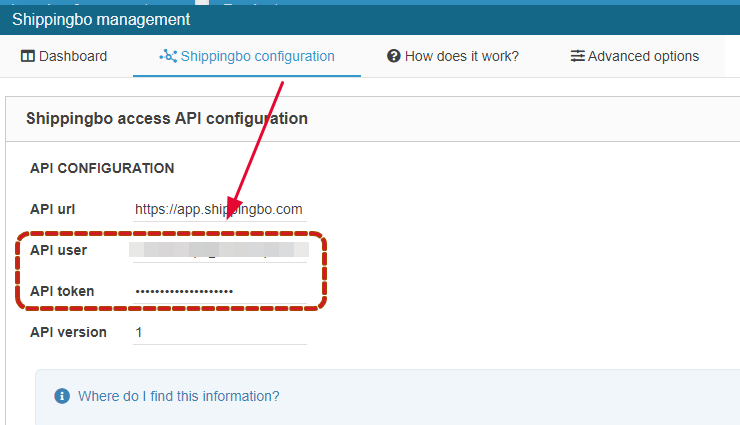Viewport: 740px width, 425px height.
Task: Click 'Shippingbo access API configuration' panel heading
Action: [x=167, y=118]
